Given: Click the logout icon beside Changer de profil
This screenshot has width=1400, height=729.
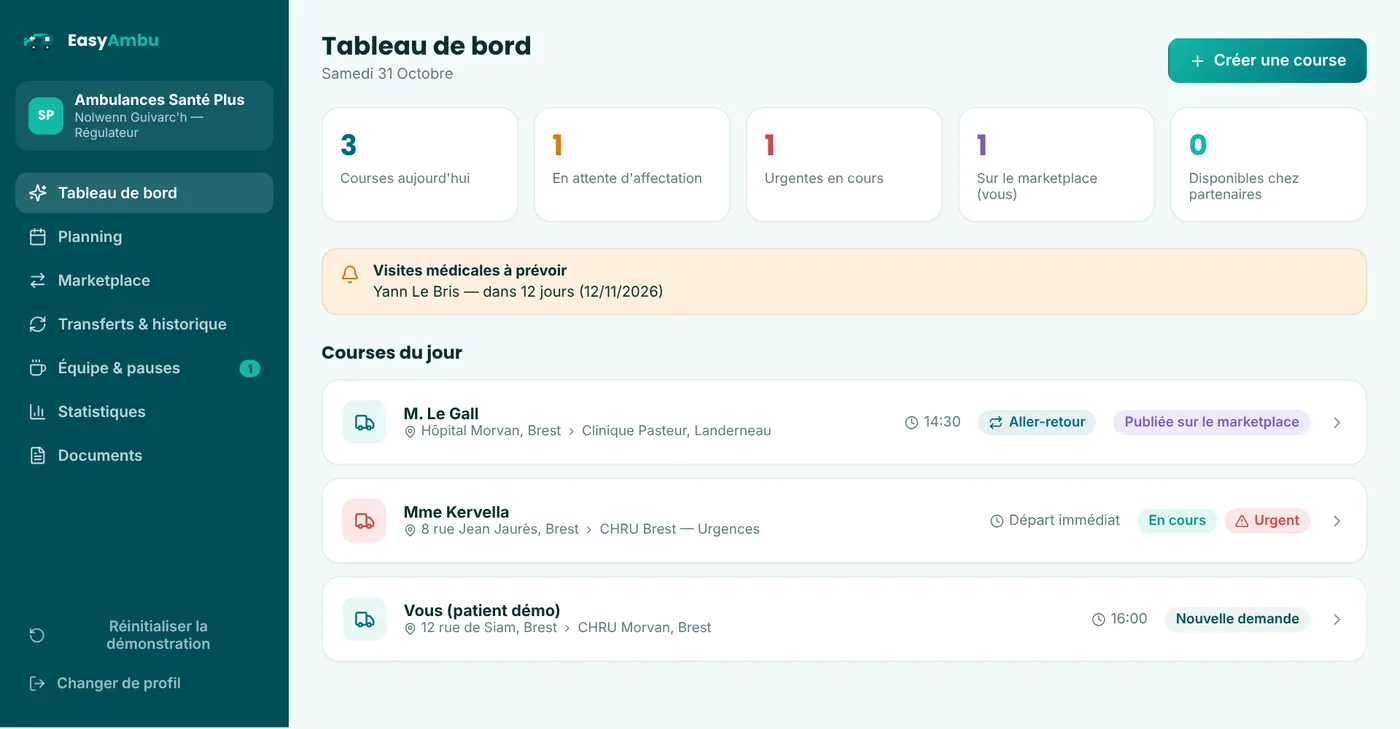Looking at the screenshot, I should (37, 683).
